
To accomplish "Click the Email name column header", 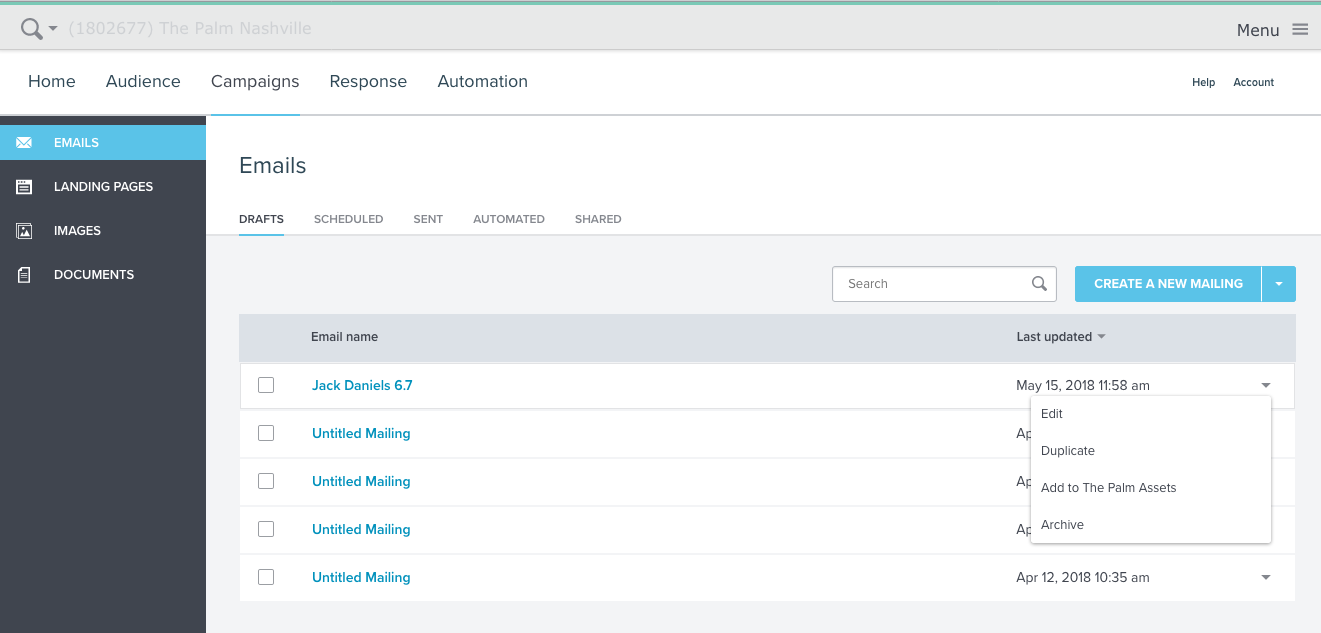I will (x=344, y=337).
